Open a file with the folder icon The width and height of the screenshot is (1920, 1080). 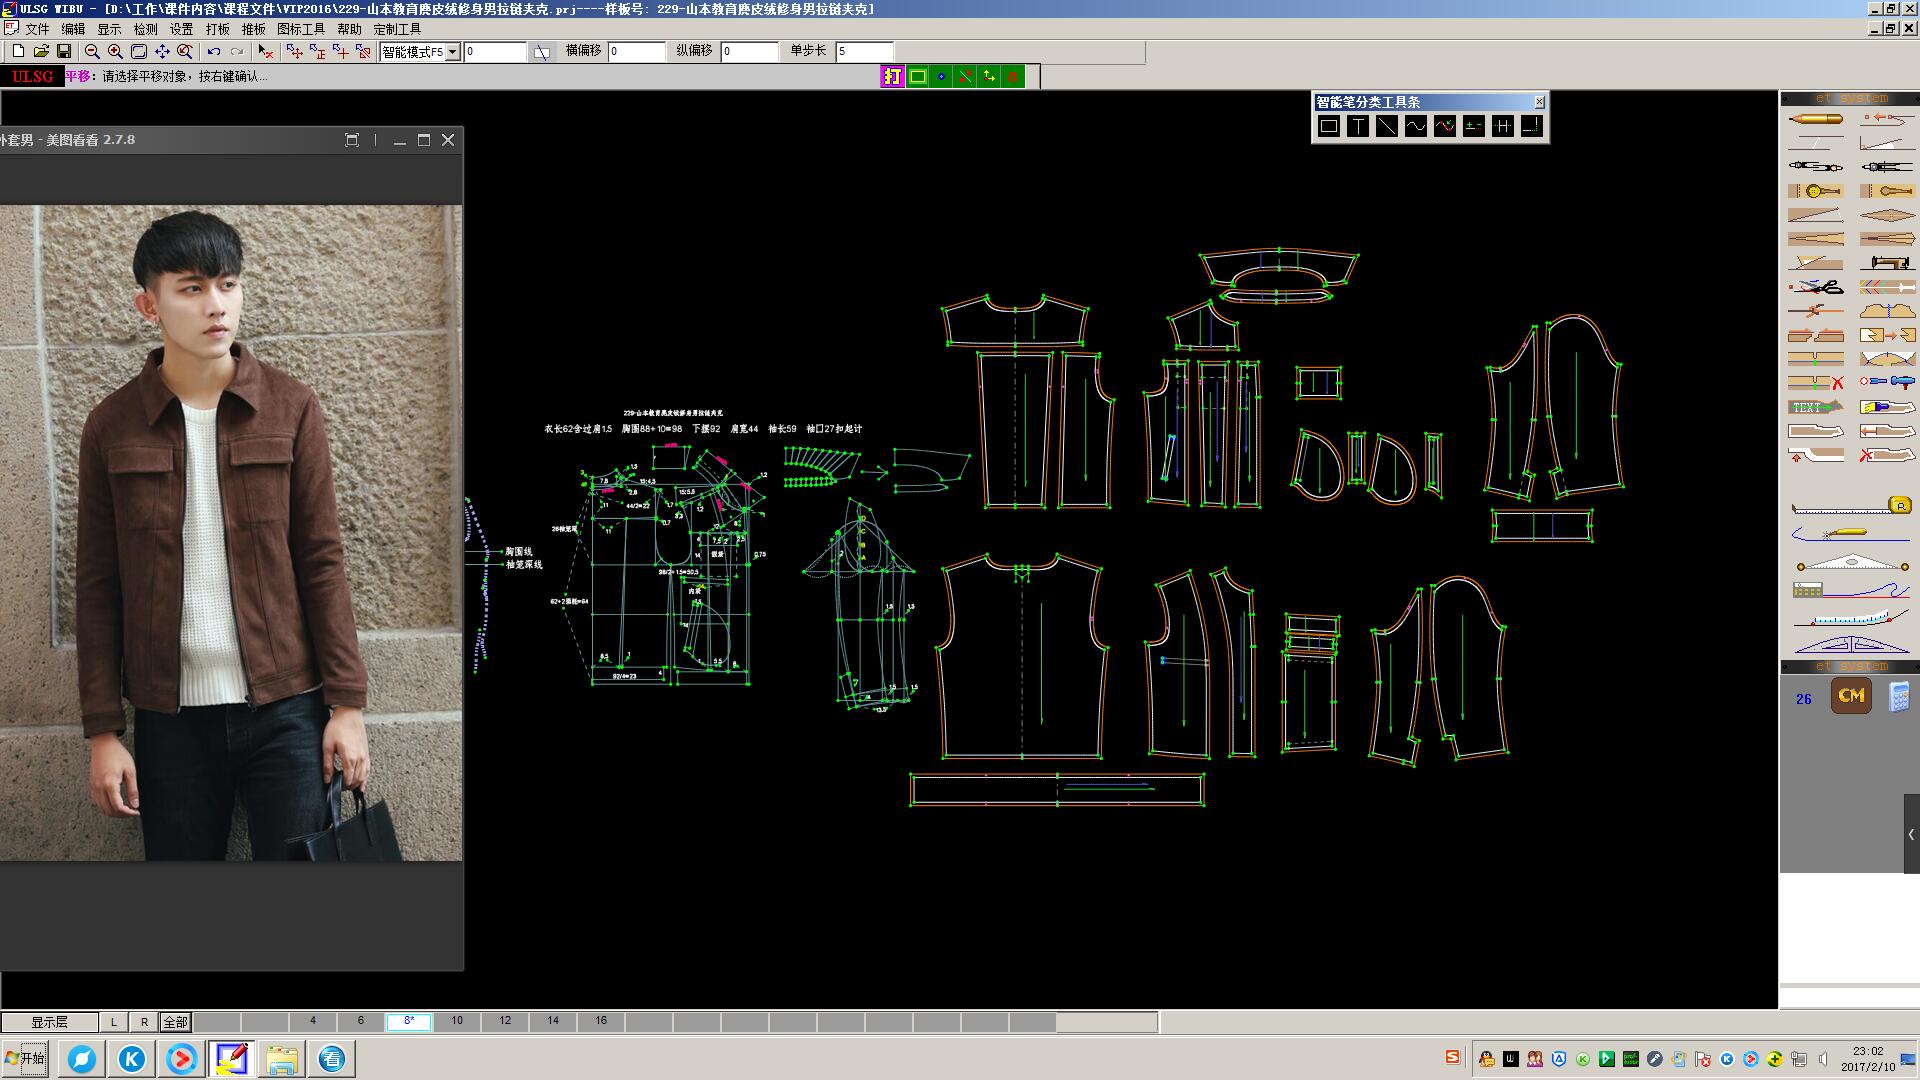pos(41,51)
